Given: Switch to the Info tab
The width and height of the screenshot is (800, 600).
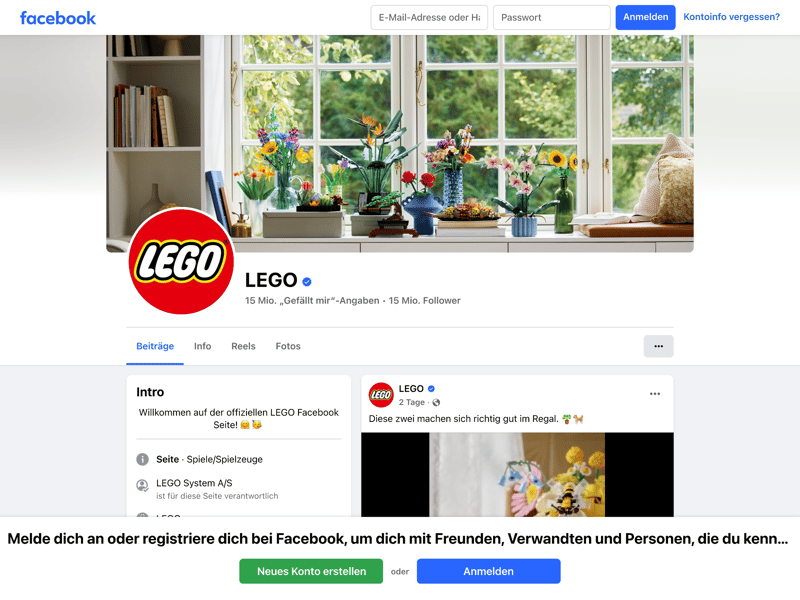Looking at the screenshot, I should (203, 346).
